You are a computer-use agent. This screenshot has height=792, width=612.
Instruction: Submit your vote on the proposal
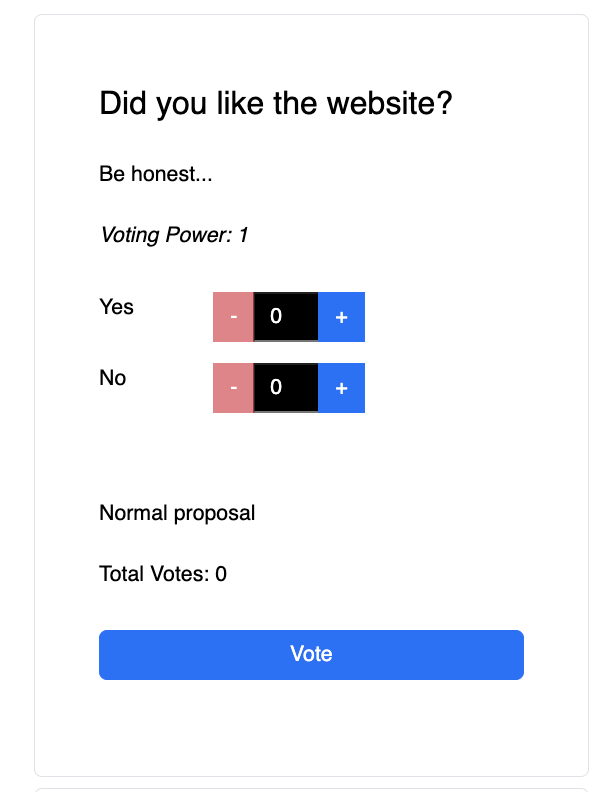point(311,655)
